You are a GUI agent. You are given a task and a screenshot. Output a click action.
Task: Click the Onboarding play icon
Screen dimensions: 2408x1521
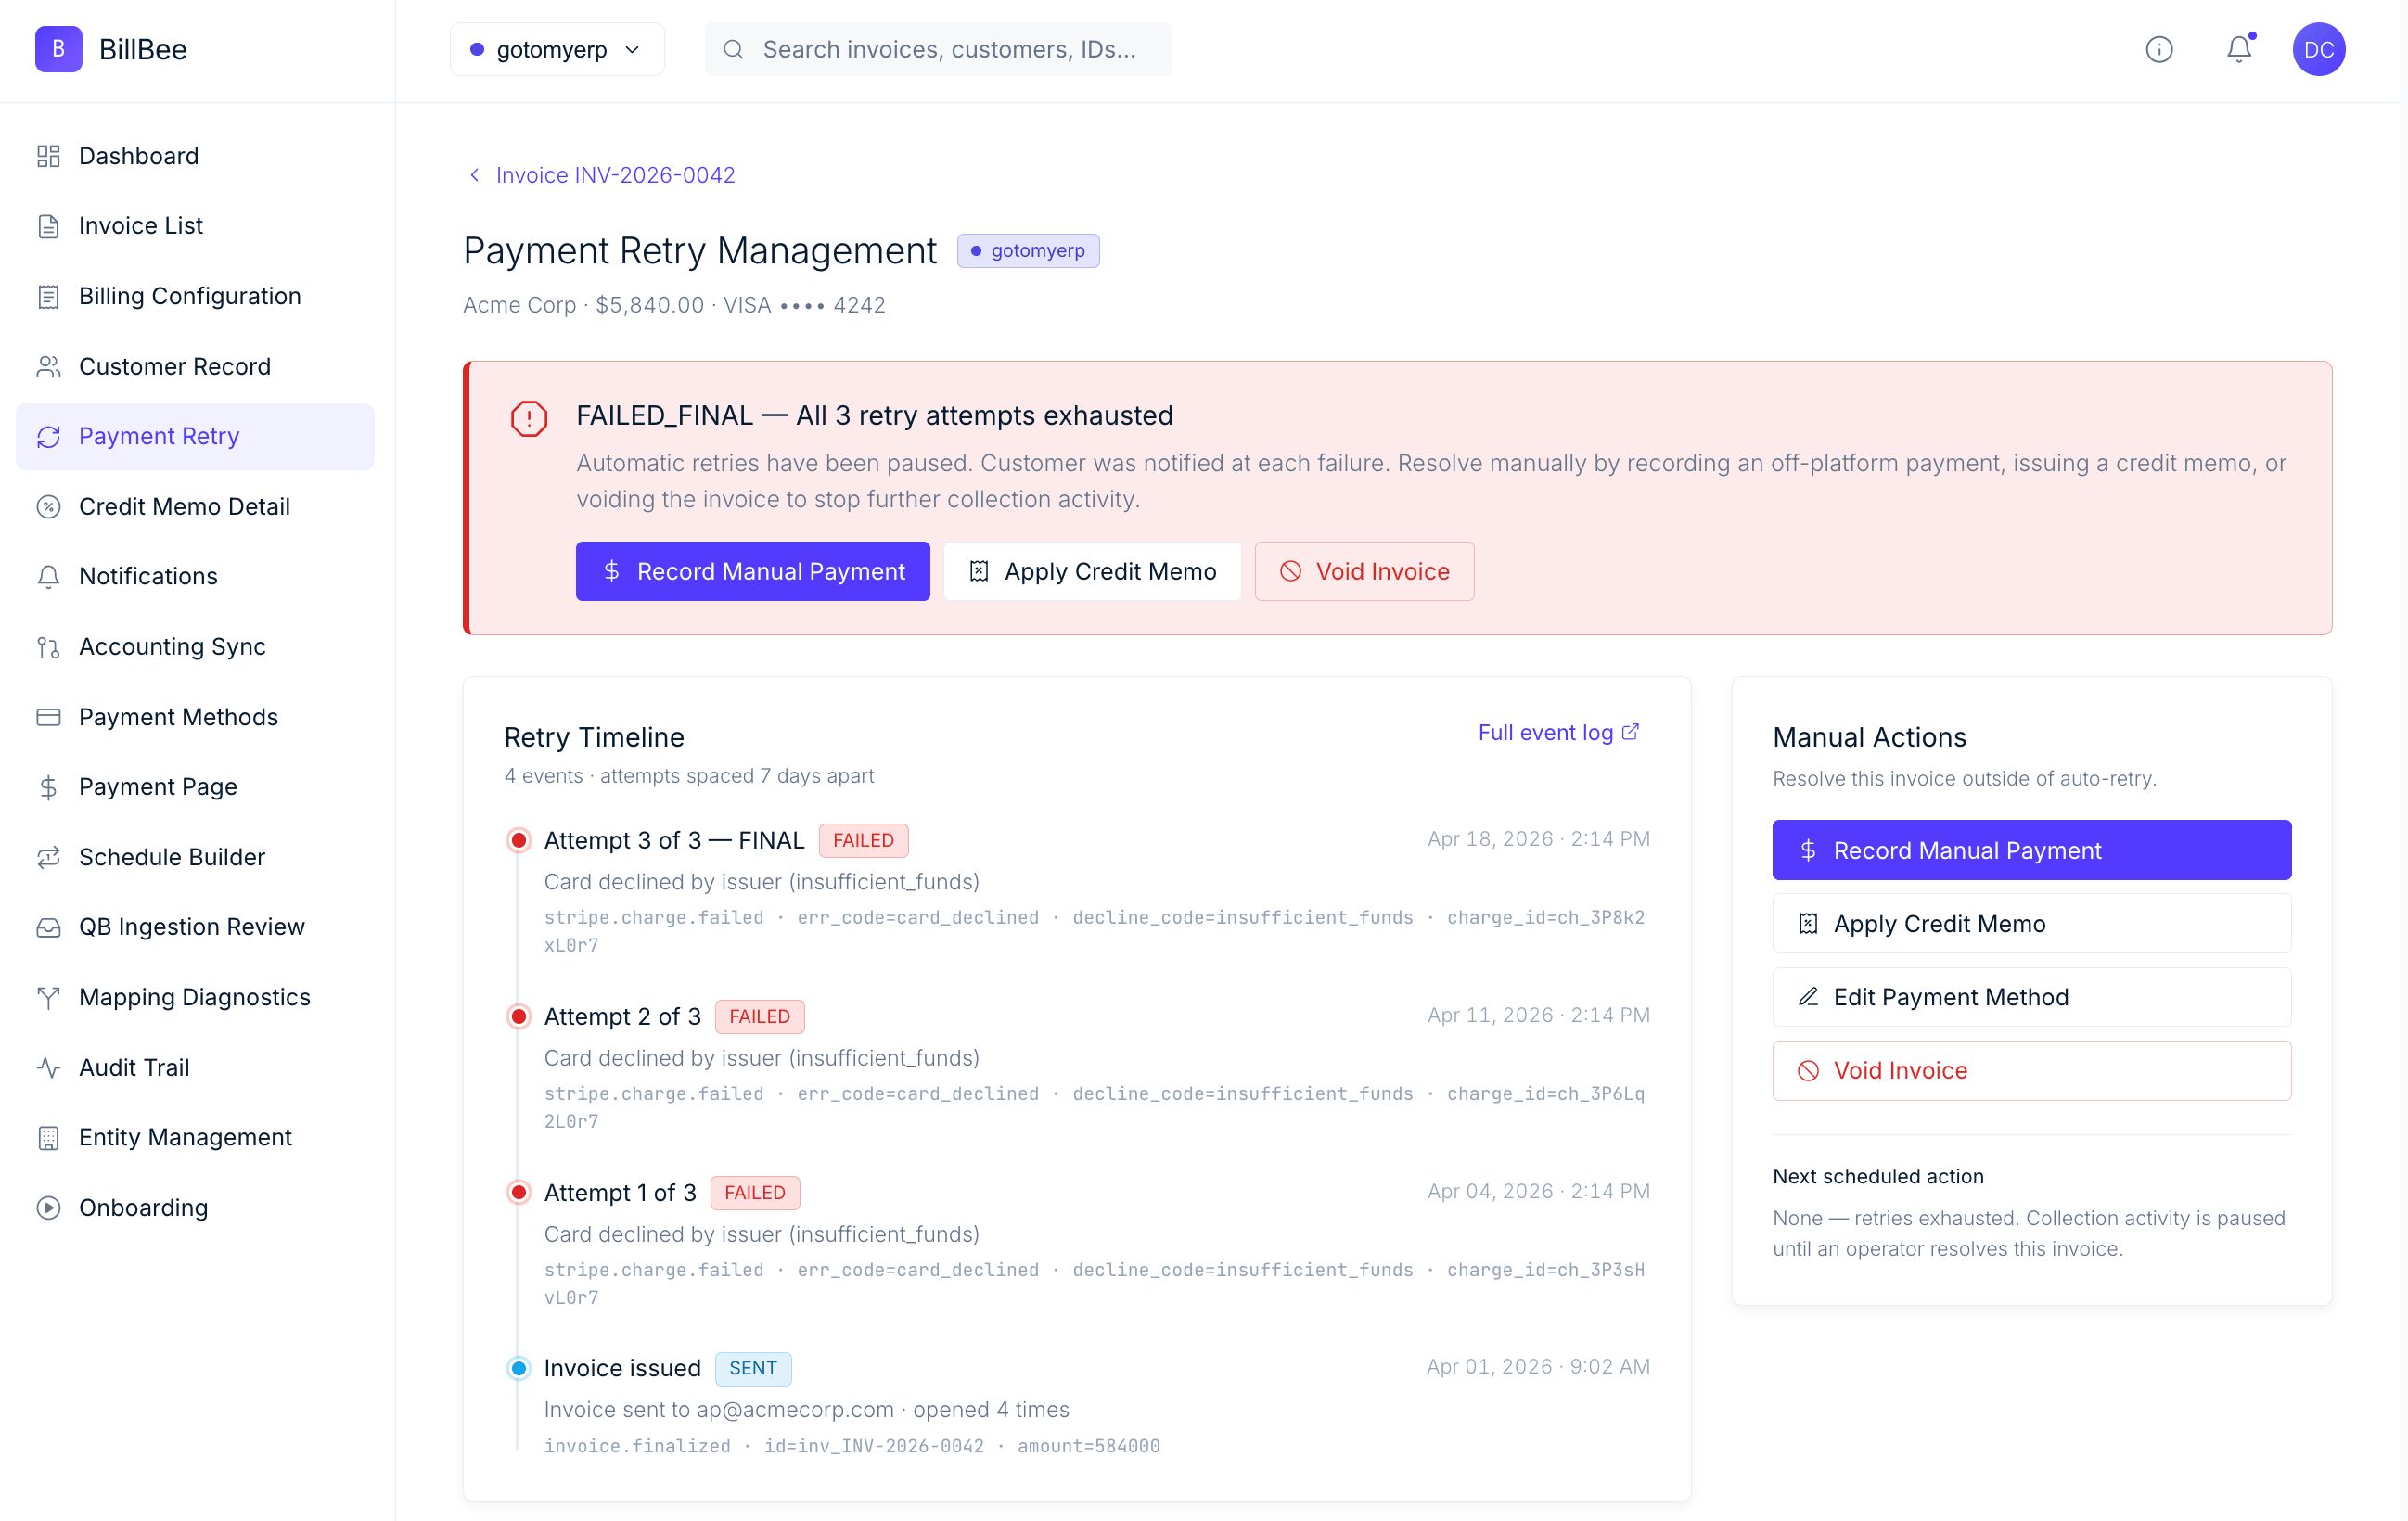pyautogui.click(x=48, y=1207)
